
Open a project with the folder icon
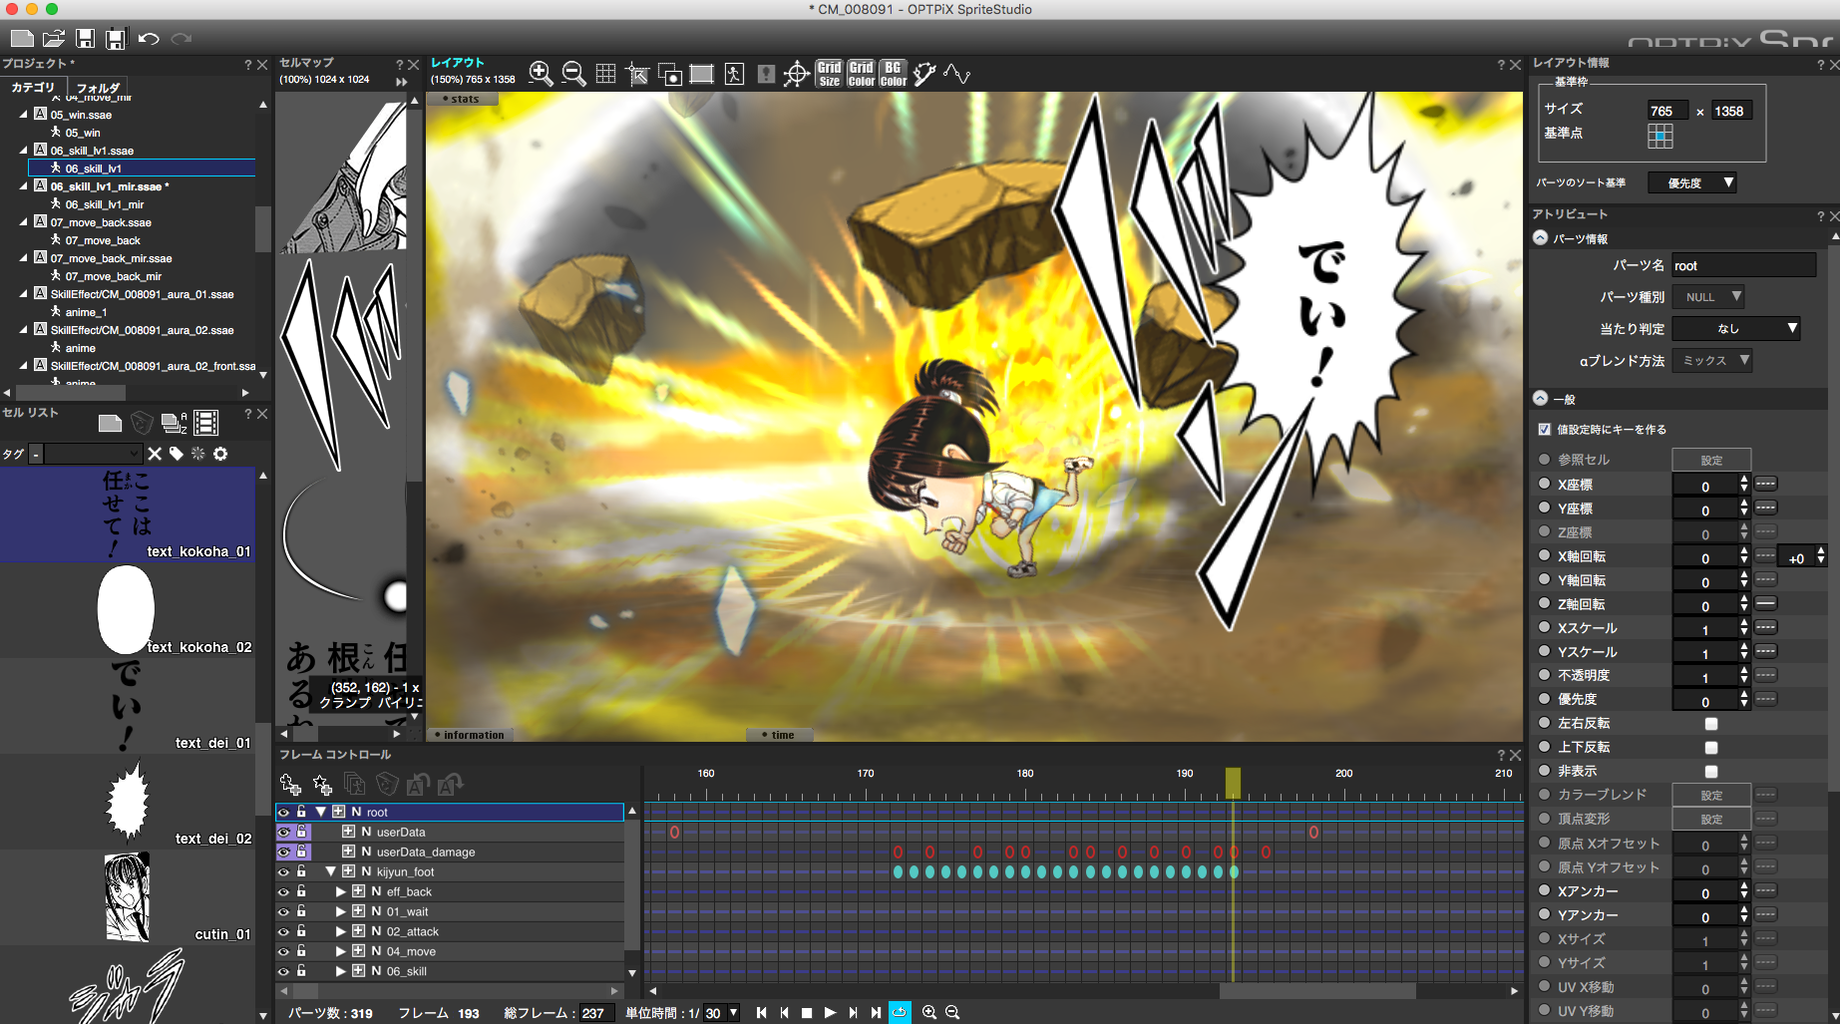point(54,39)
